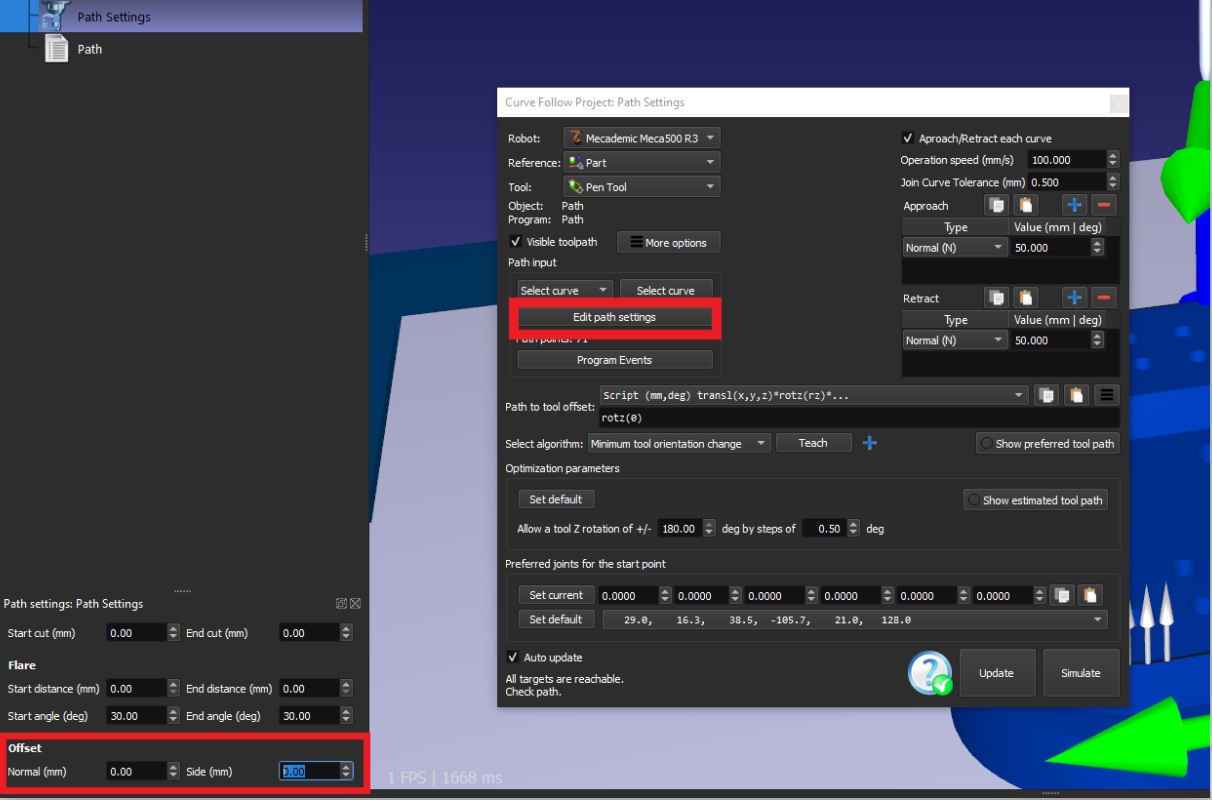
Task: Paste into the Retract movement list
Action: [1026, 298]
